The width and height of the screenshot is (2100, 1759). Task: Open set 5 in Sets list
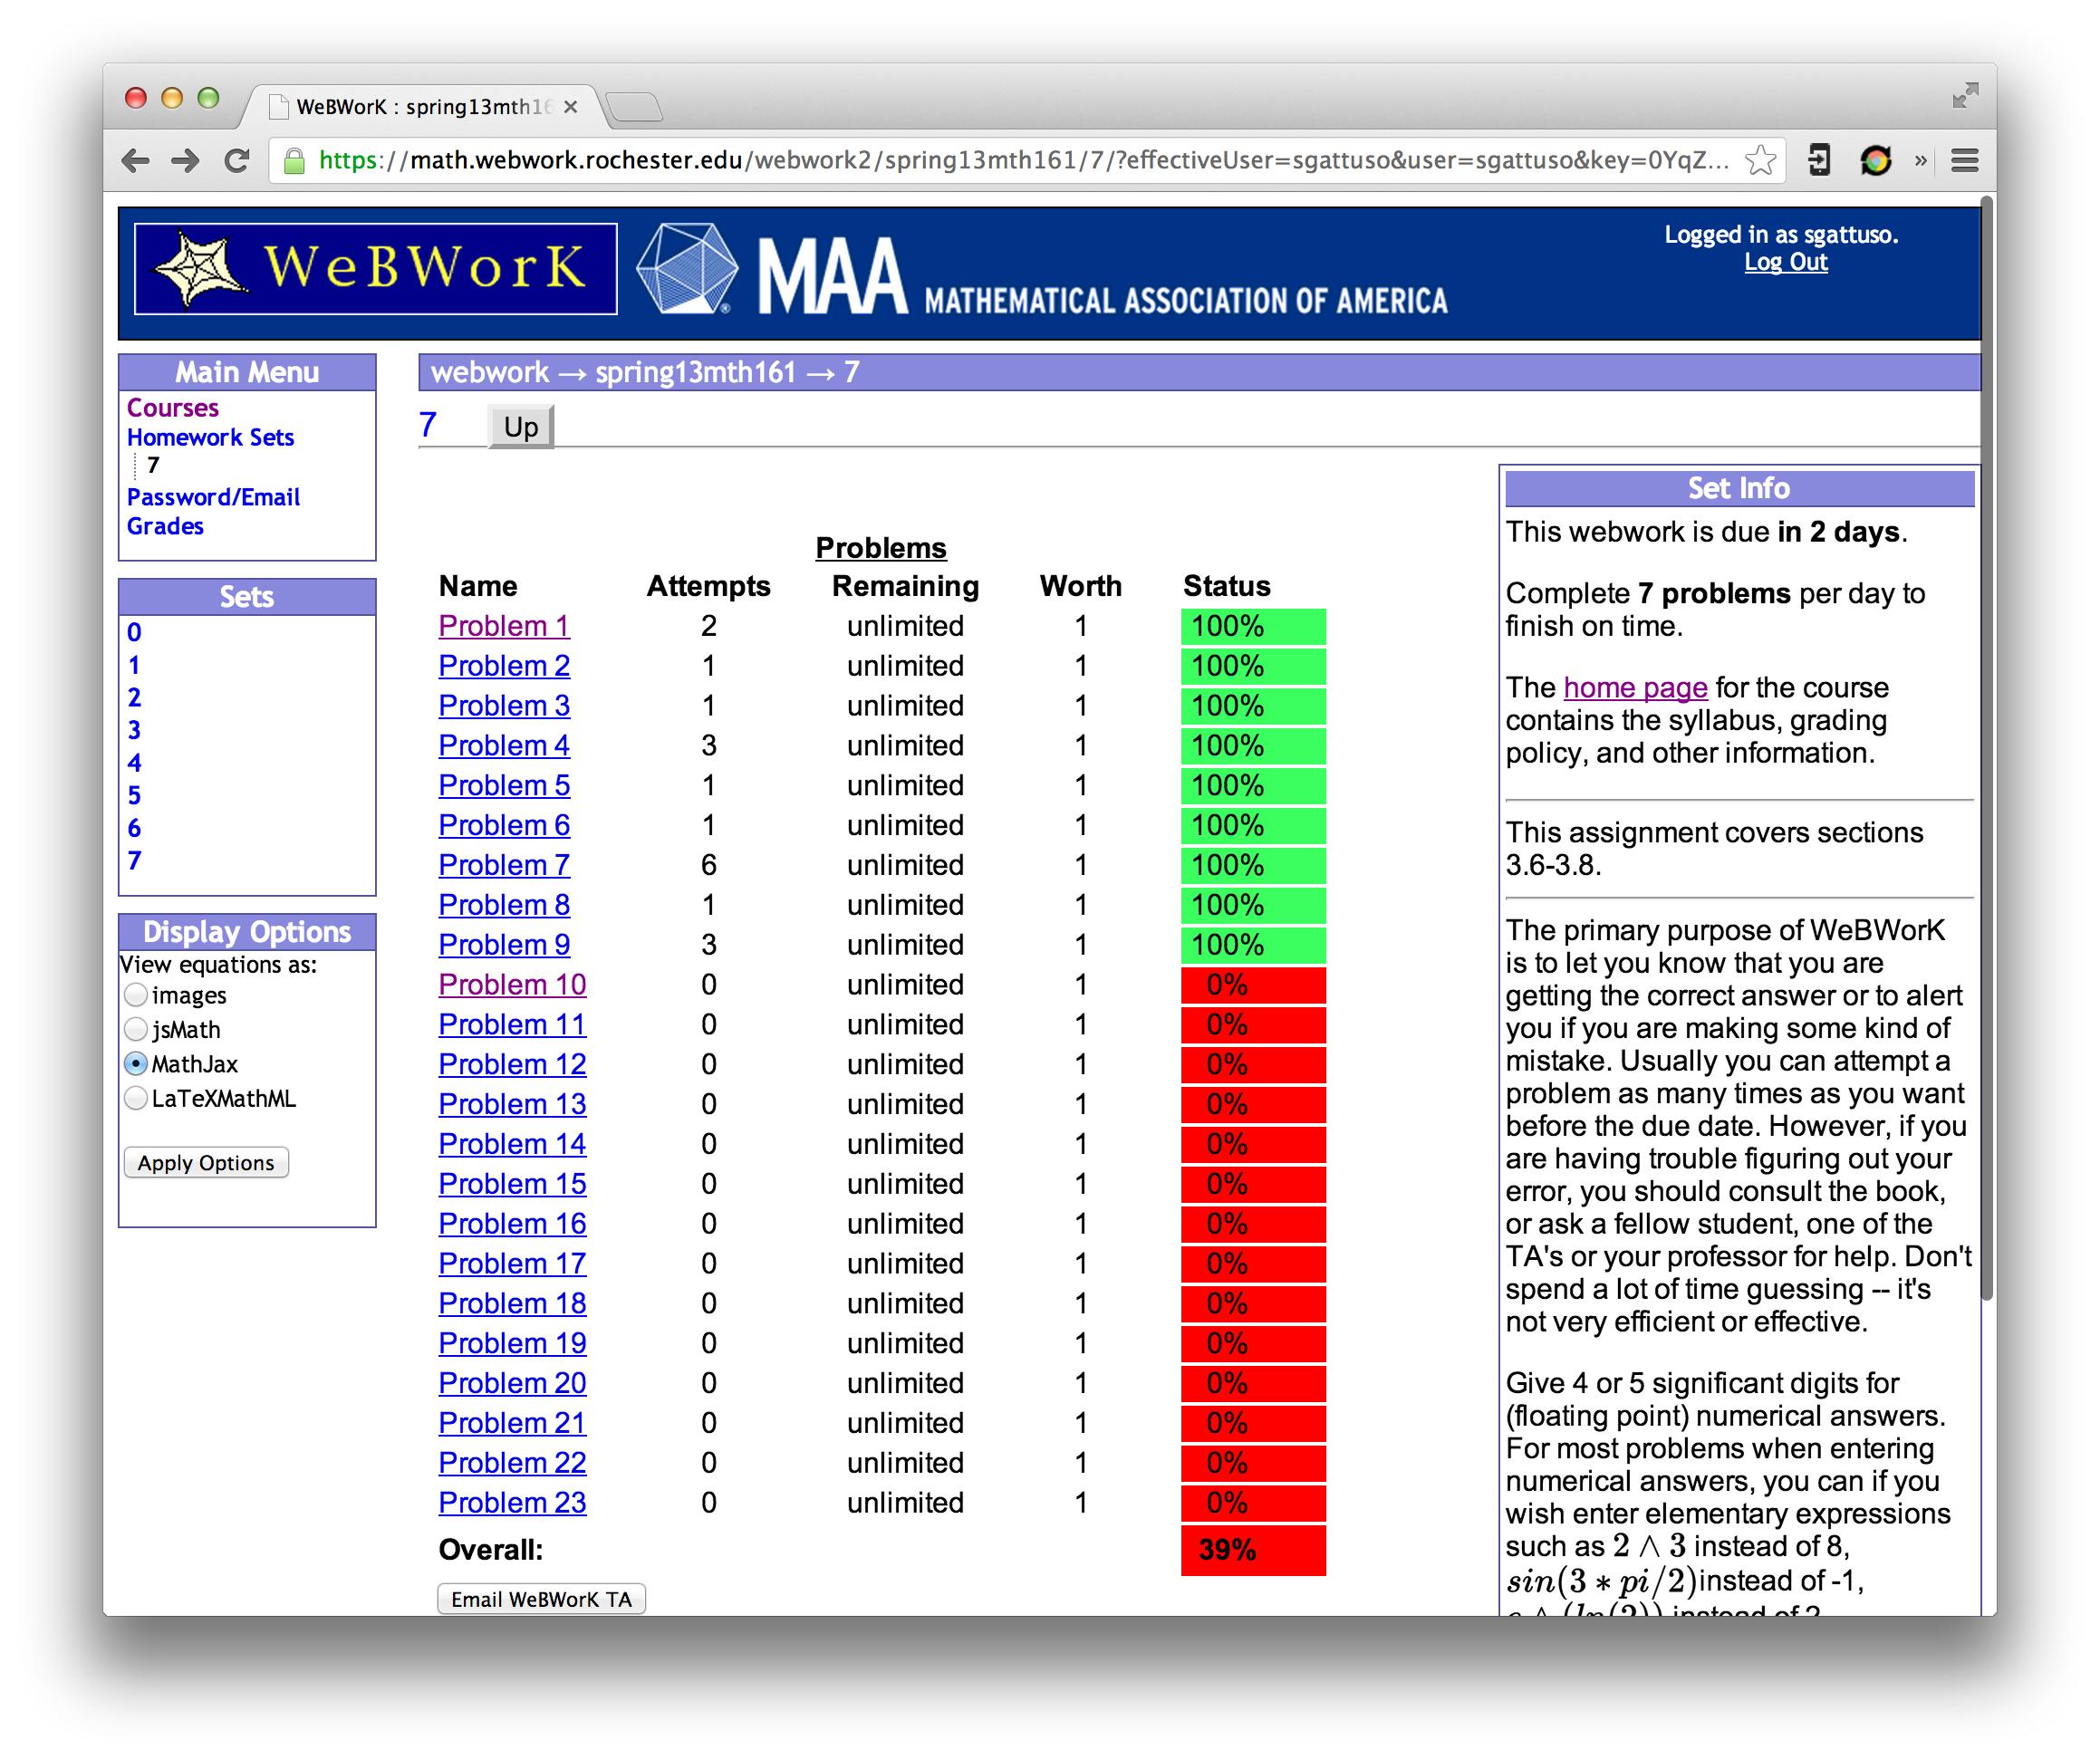click(134, 795)
